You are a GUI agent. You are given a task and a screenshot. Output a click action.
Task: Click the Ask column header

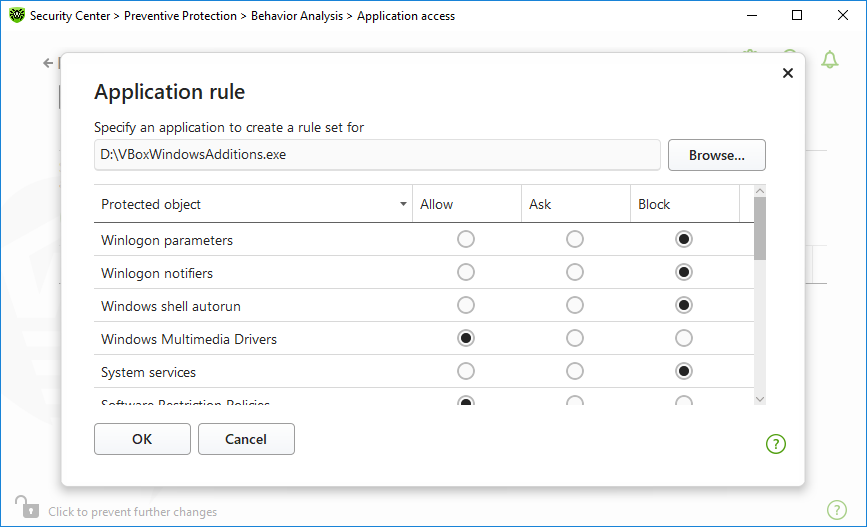(576, 204)
